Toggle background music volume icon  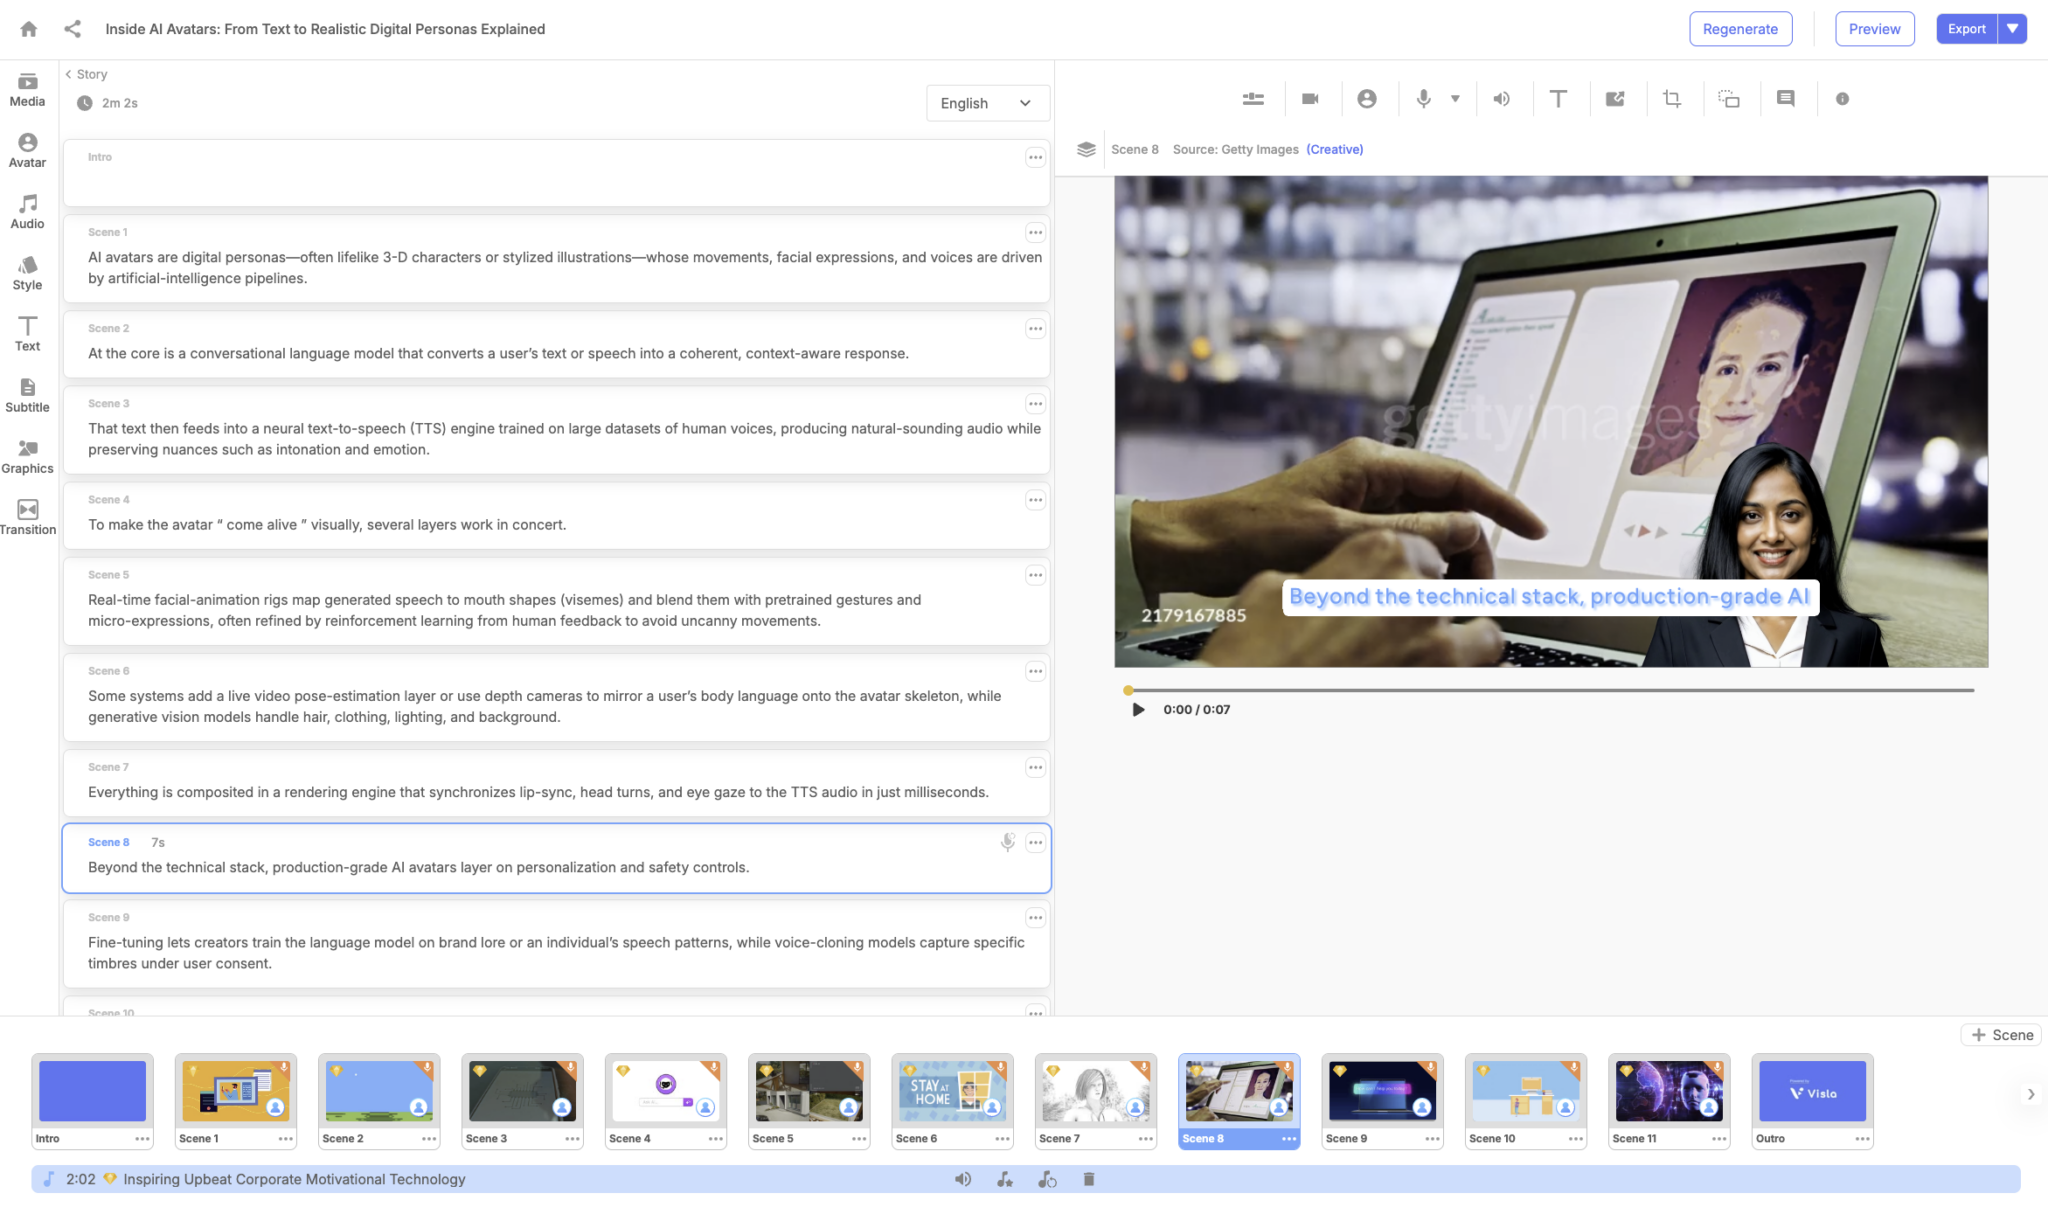point(963,1179)
